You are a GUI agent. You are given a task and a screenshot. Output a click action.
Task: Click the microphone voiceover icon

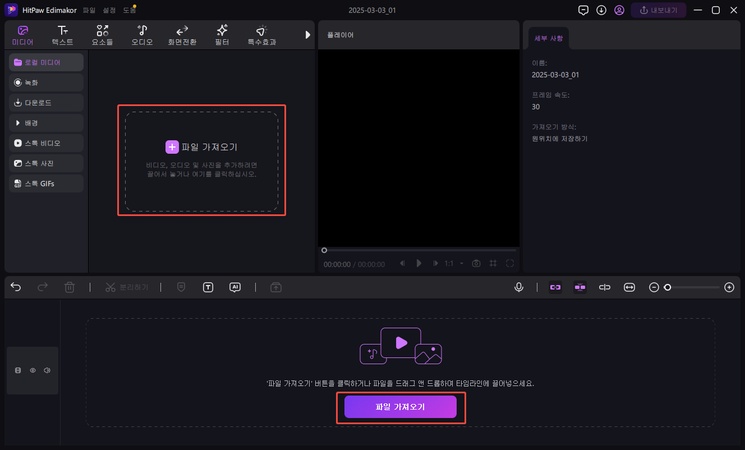pos(519,287)
